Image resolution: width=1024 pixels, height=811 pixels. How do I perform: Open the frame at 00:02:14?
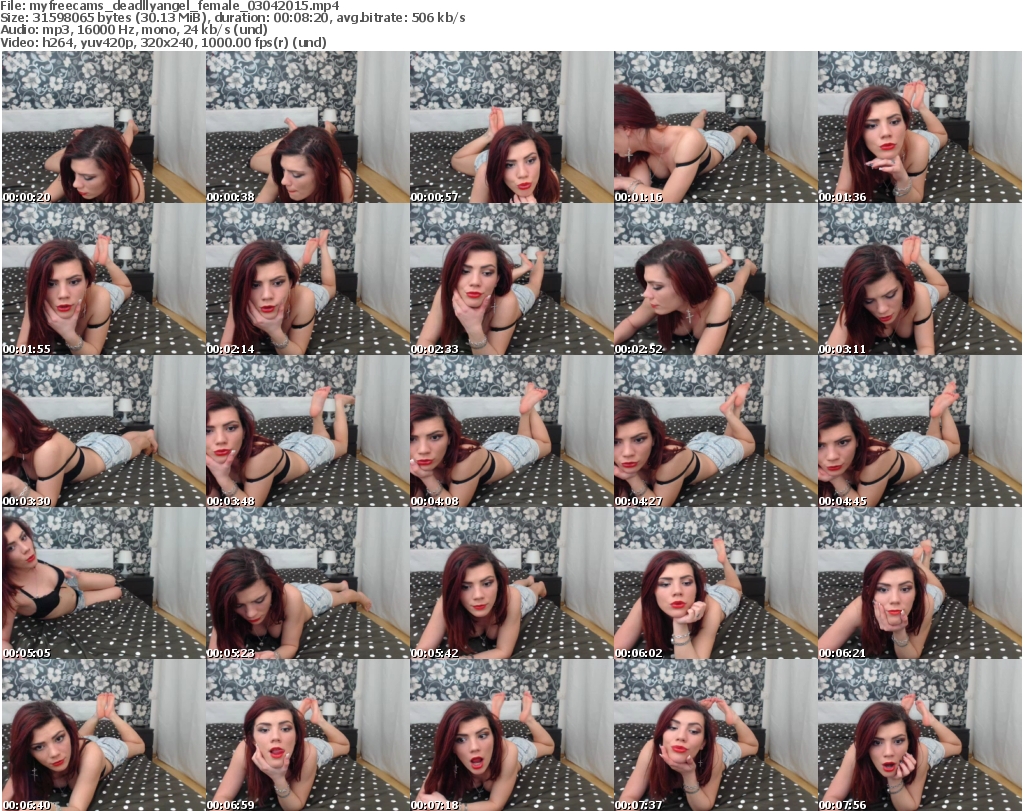pos(308,279)
